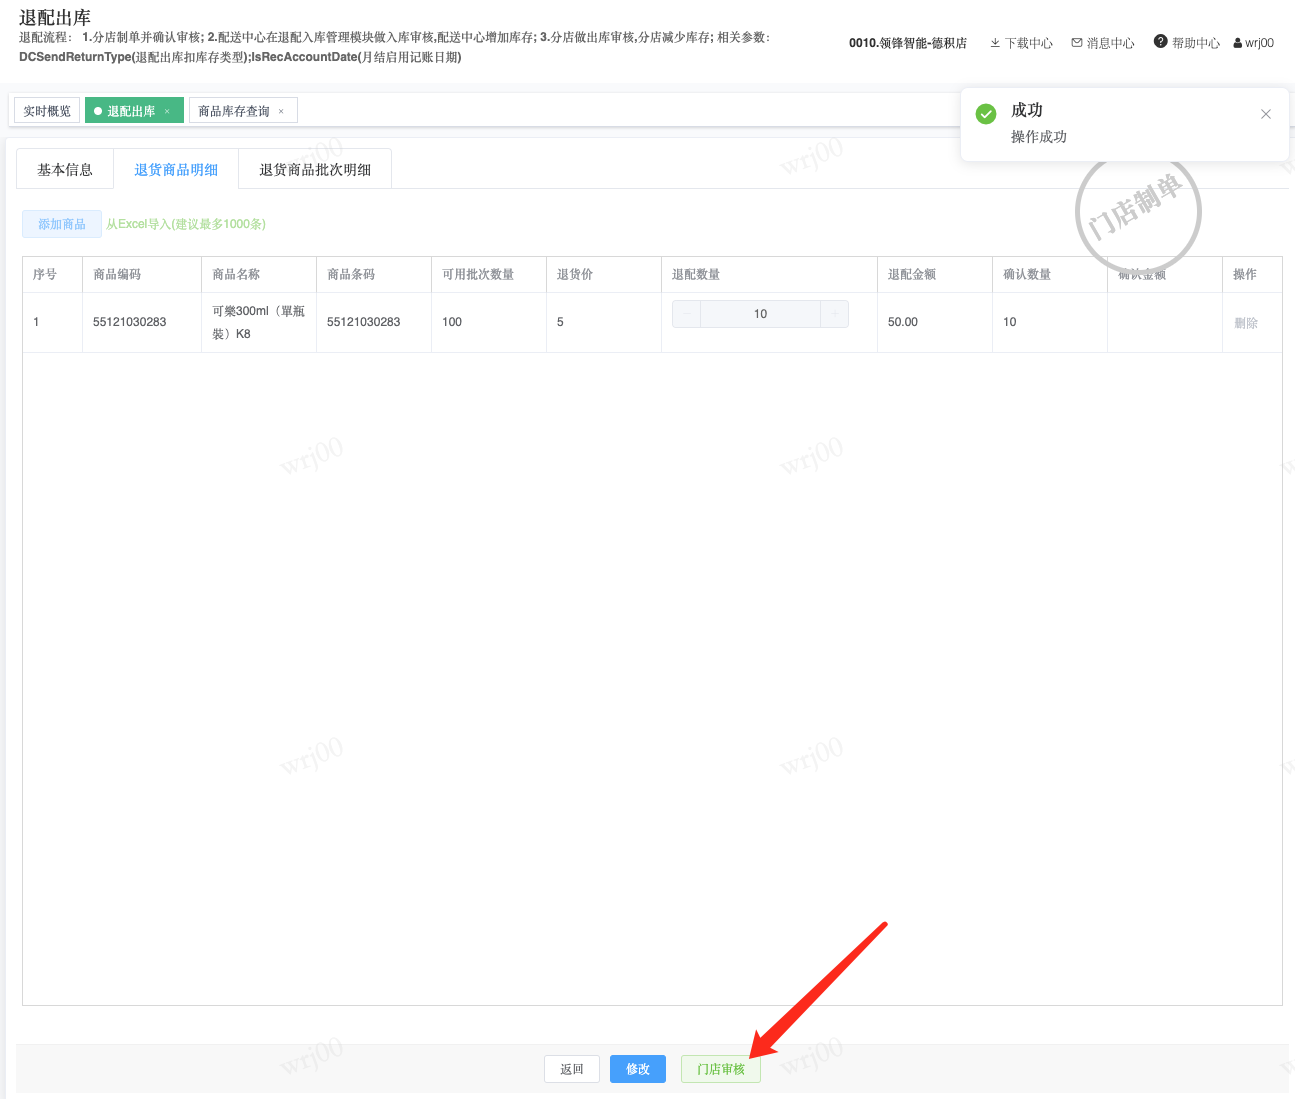Screen dimensions: 1295x1099
Task: Switch to the 商品库存查询 tab
Action: tap(234, 111)
